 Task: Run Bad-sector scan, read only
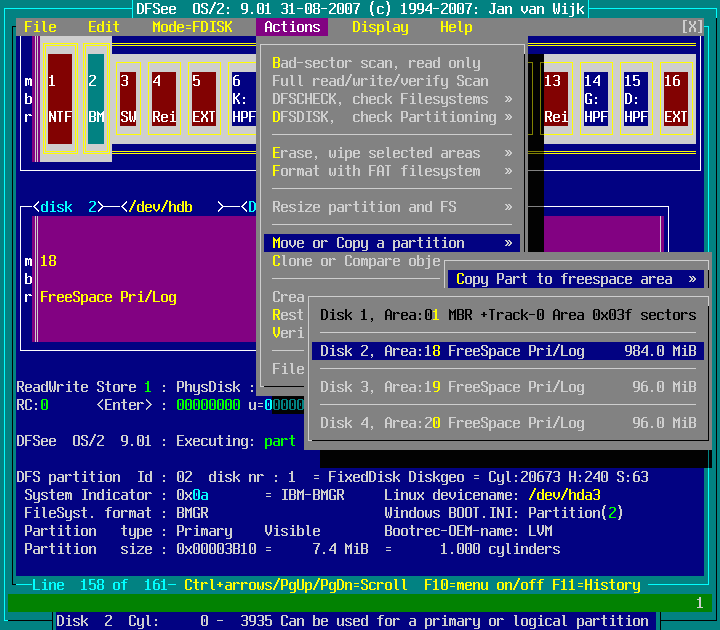pyautogui.click(x=376, y=63)
